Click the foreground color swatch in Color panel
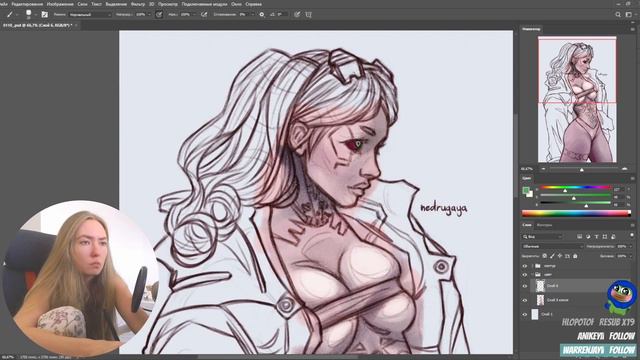640x360 pixels. click(526, 191)
